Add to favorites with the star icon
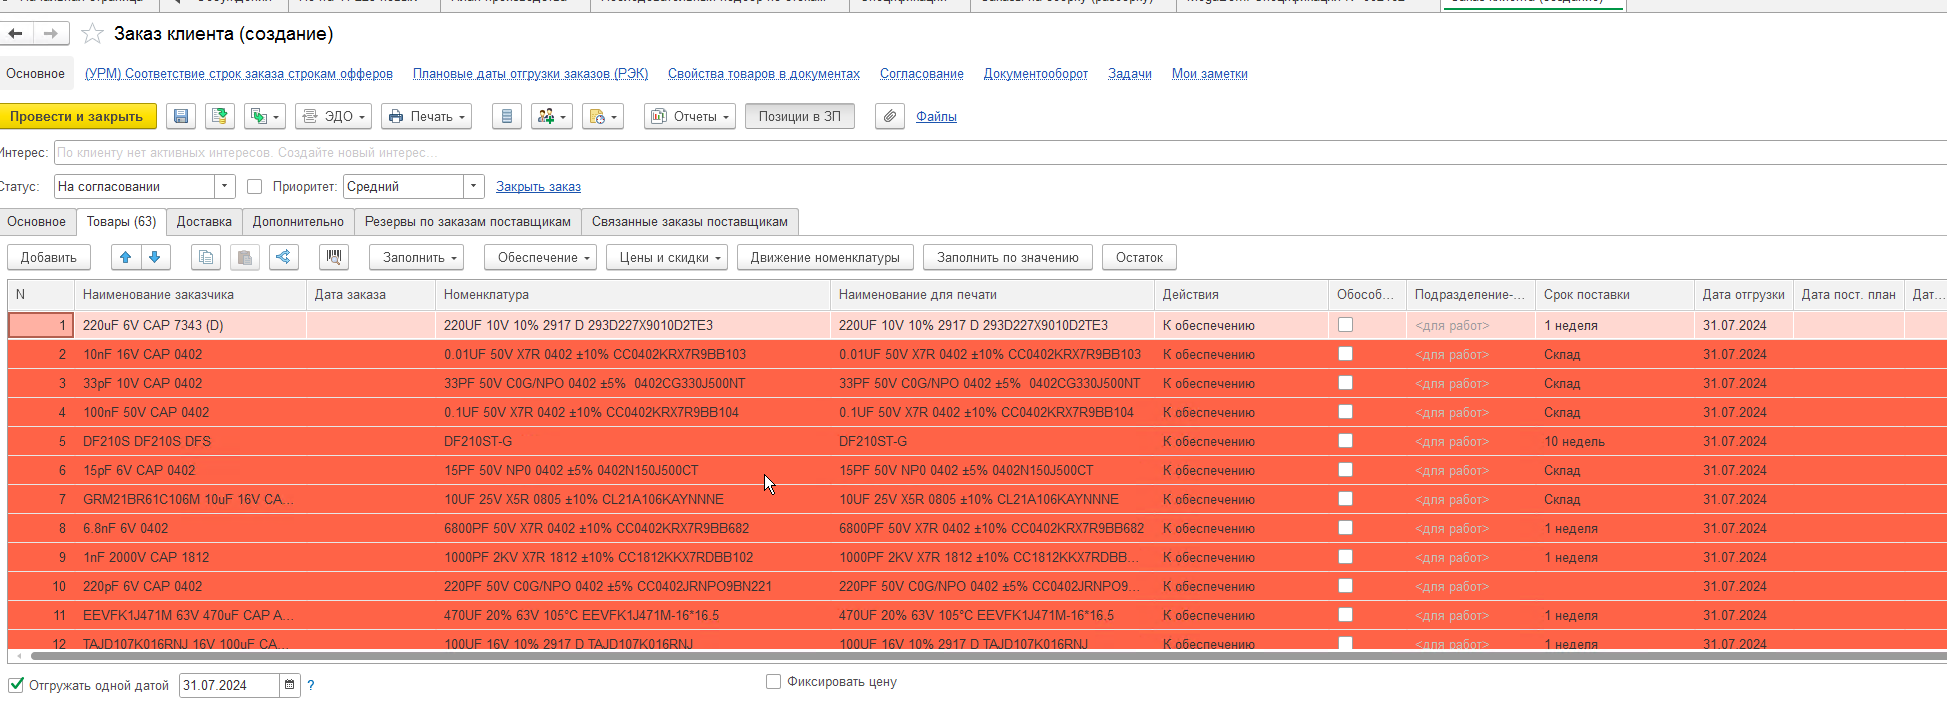The image size is (1947, 714). click(x=92, y=34)
